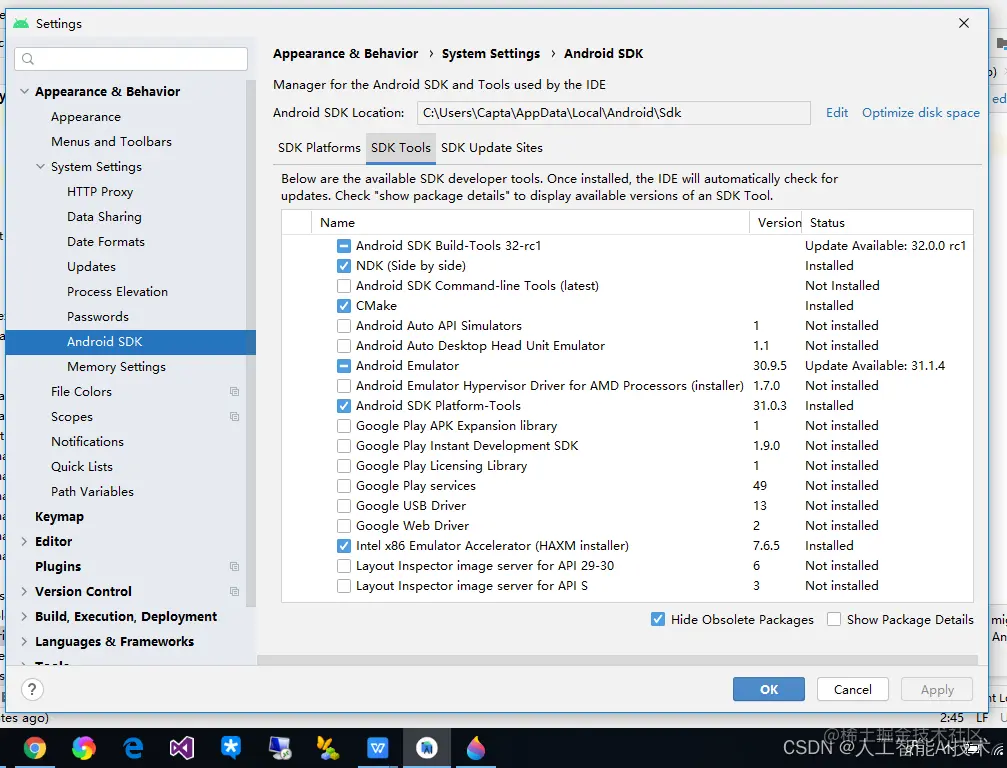Click the colorful pinwheel taskbar icon
Screen dimensions: 1007x768
(83, 748)
